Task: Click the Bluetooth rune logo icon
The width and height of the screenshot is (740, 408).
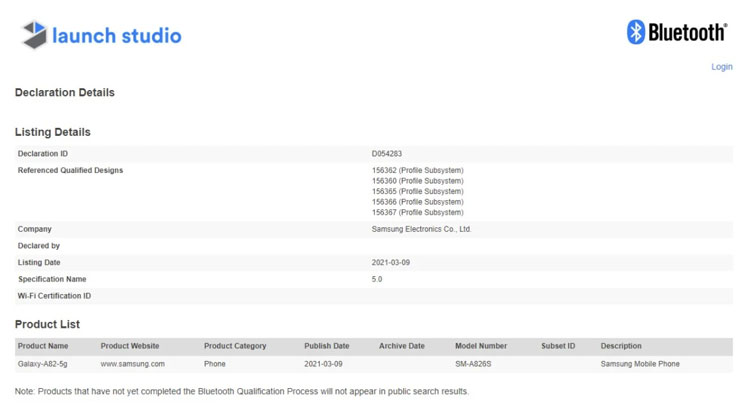Action: point(635,32)
